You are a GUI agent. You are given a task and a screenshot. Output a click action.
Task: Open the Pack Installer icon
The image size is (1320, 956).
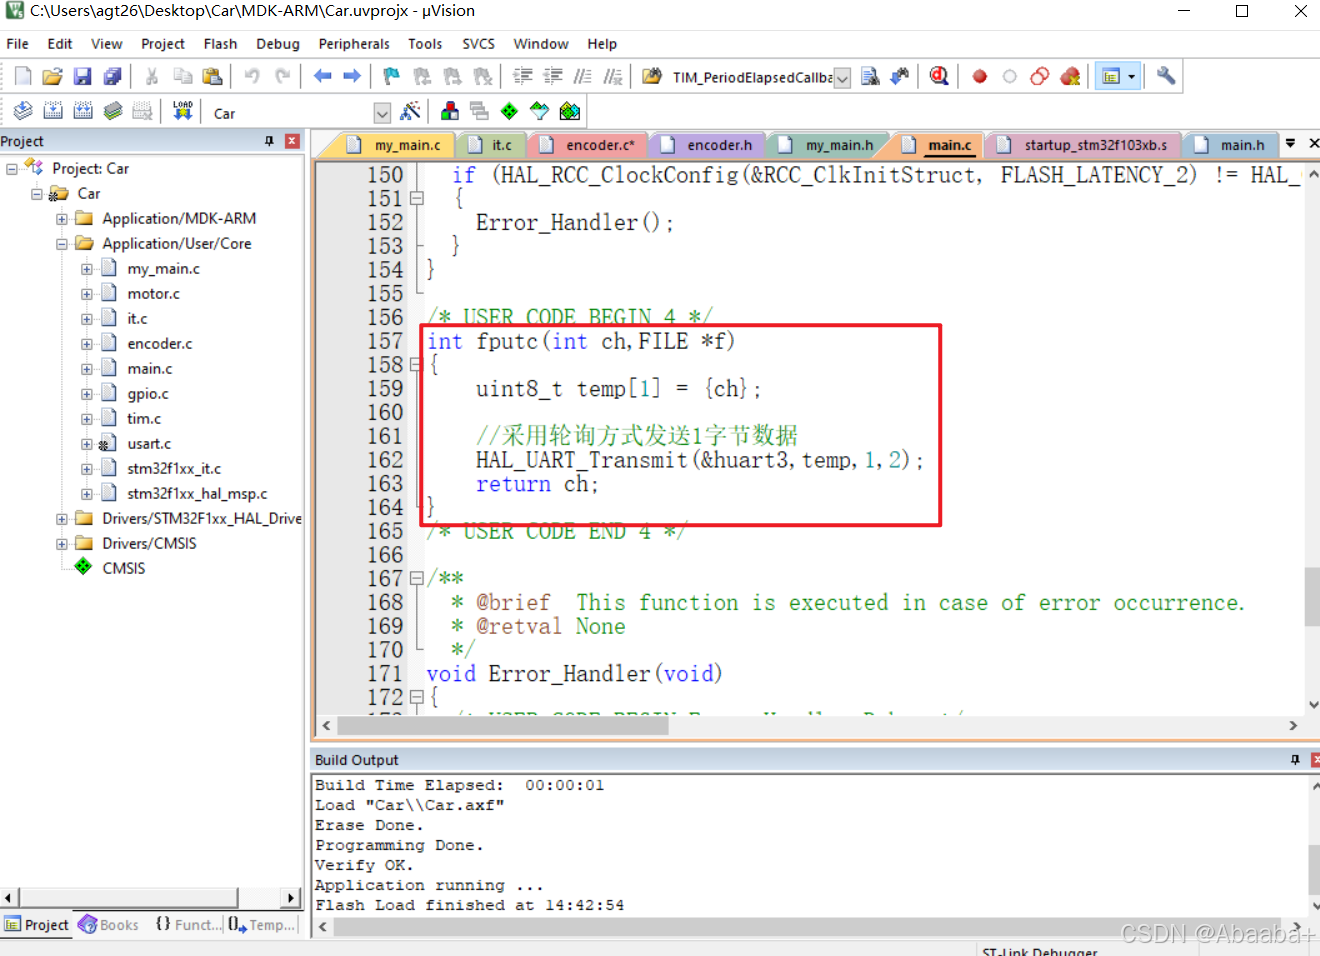(570, 111)
